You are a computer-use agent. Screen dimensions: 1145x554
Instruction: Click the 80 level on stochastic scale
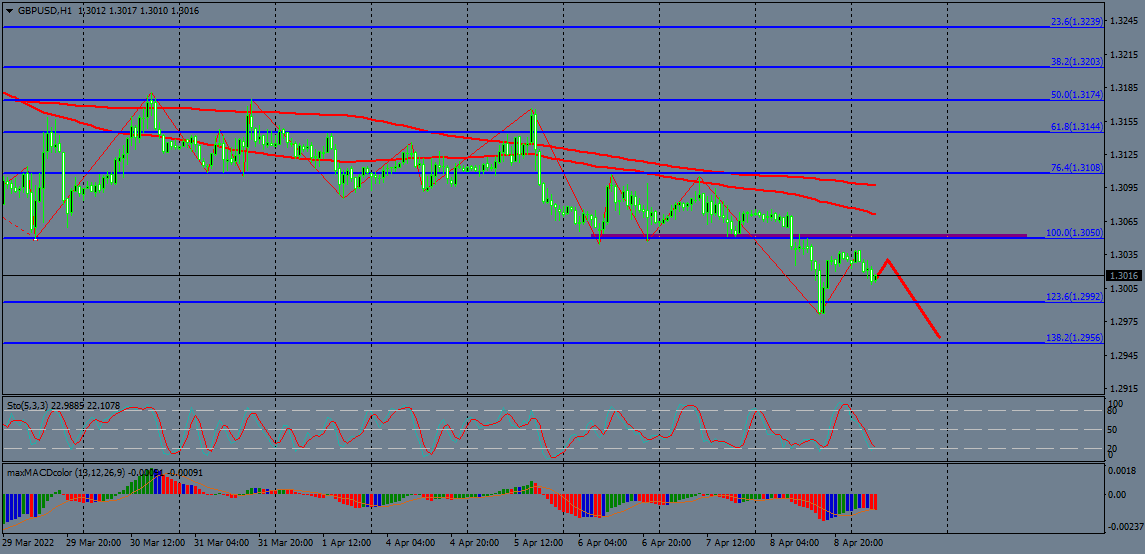pyautogui.click(x=1111, y=411)
